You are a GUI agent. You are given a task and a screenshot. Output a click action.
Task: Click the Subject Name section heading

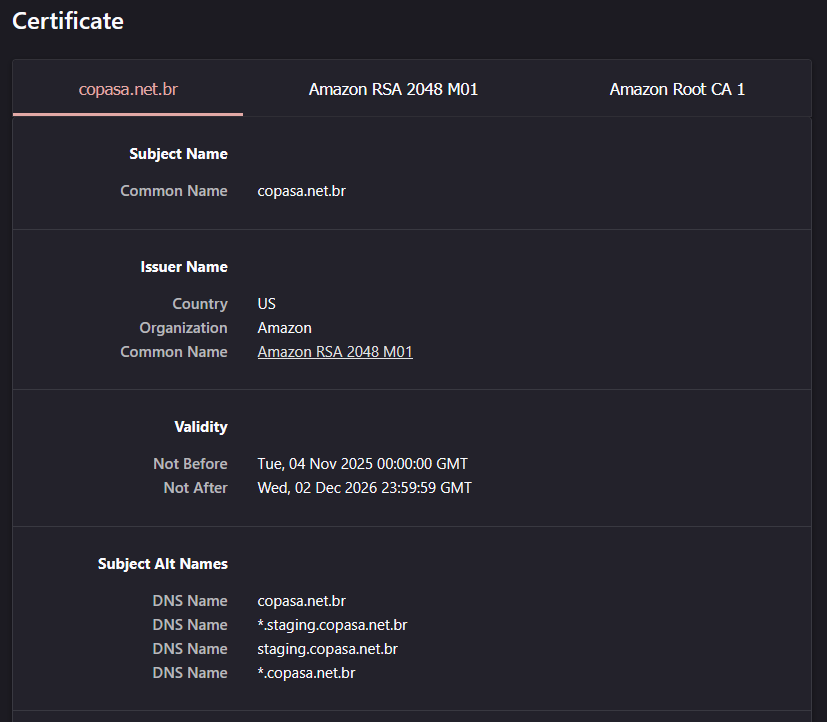tap(178, 154)
